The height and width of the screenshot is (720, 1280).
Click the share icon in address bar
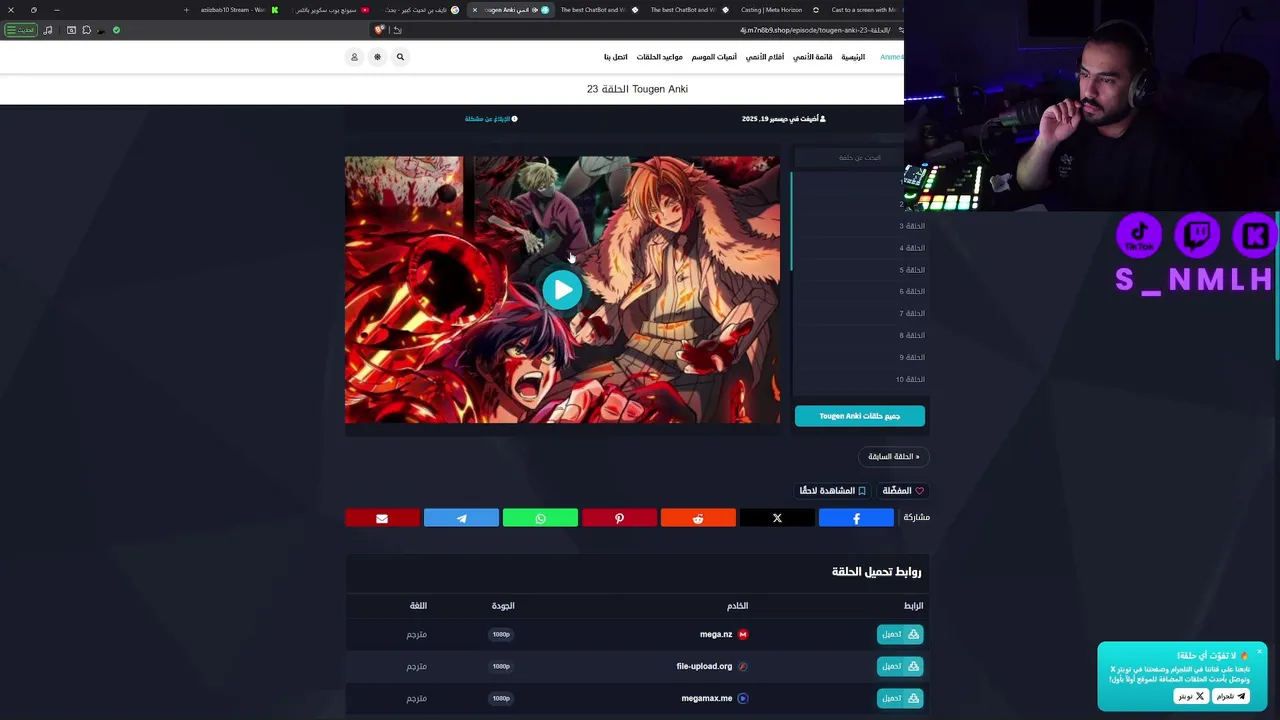click(397, 30)
